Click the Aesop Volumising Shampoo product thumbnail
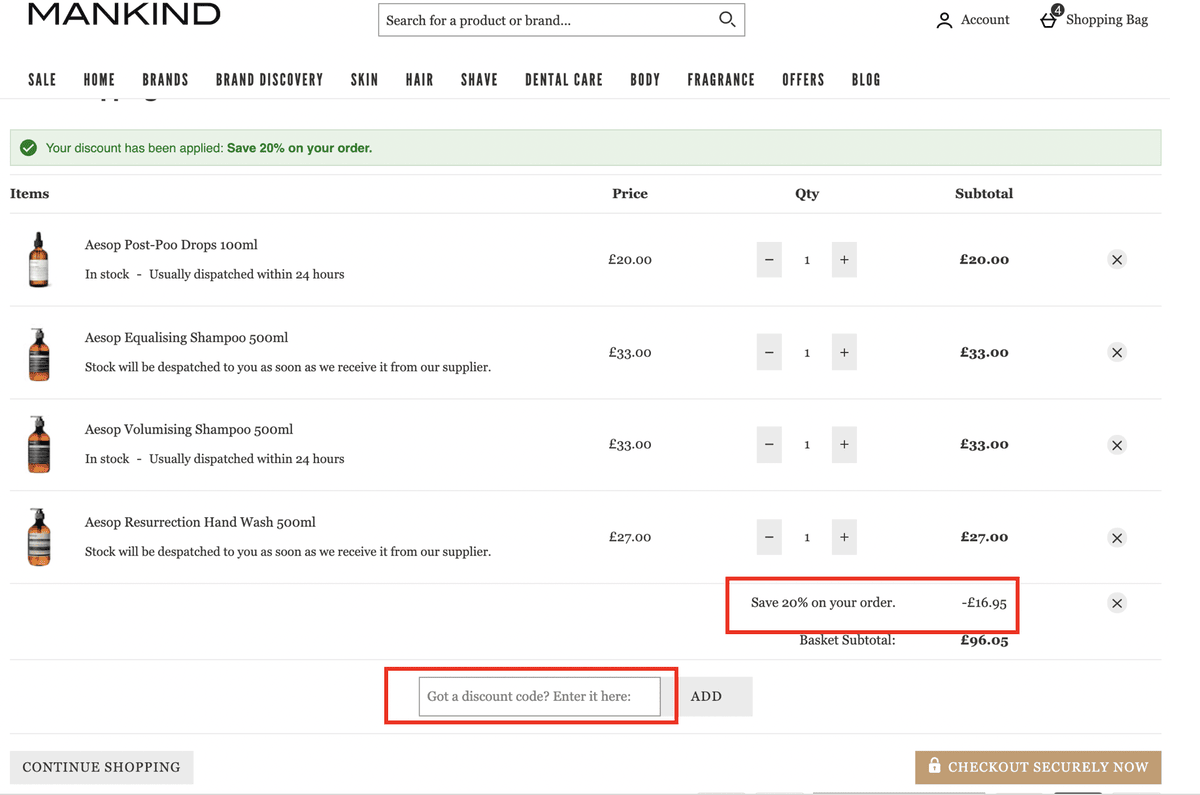The image size is (1200, 795). (x=39, y=445)
